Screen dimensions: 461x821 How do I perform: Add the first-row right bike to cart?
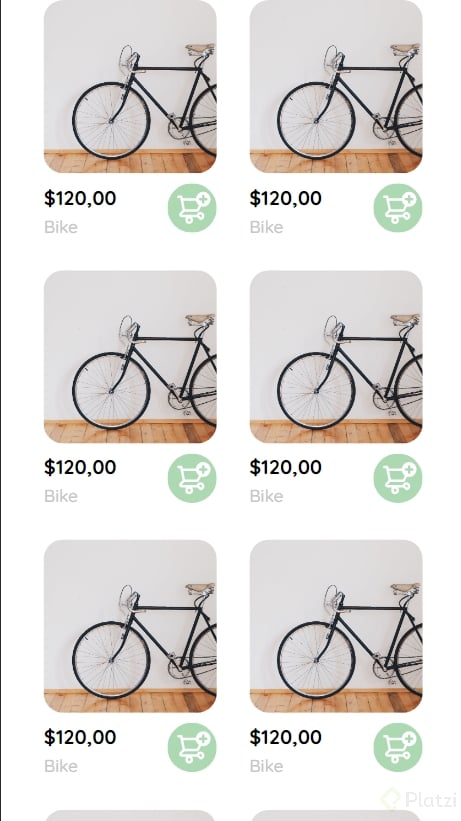[x=398, y=208]
